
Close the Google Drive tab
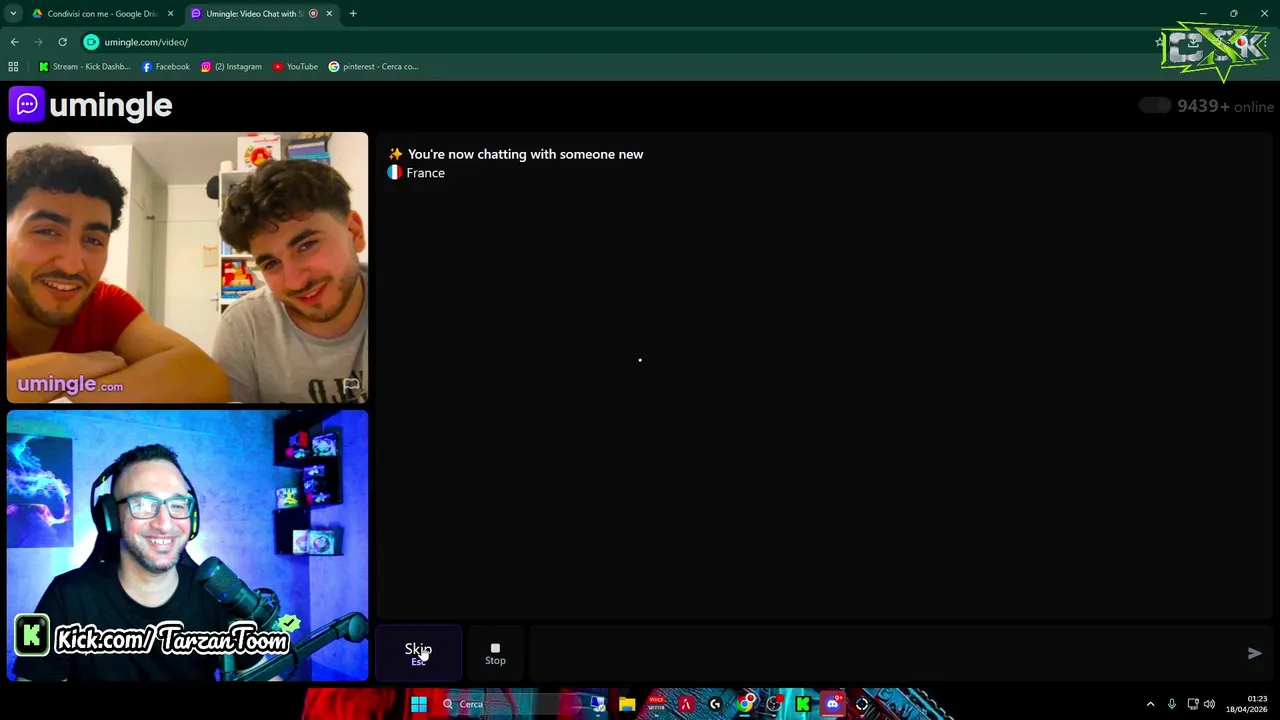(170, 14)
